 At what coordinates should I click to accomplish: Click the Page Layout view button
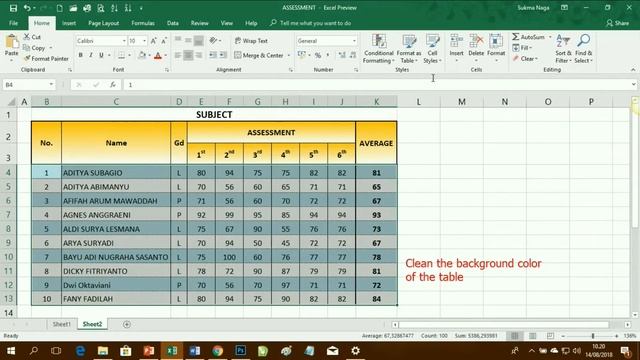click(533, 336)
